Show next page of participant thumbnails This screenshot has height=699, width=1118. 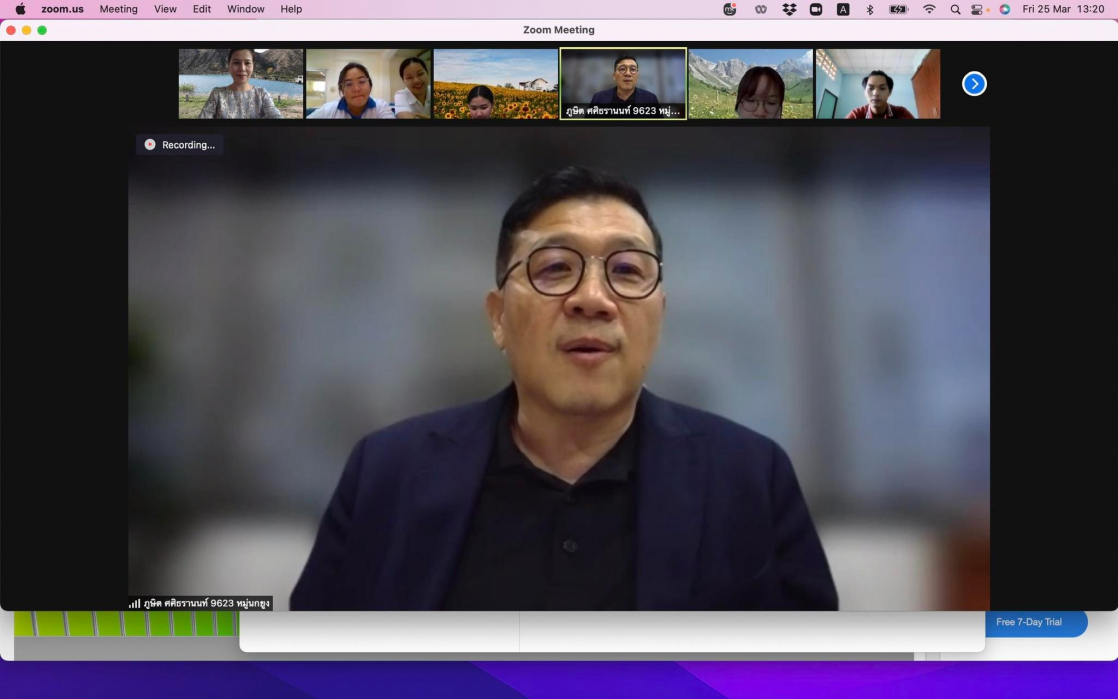point(974,84)
